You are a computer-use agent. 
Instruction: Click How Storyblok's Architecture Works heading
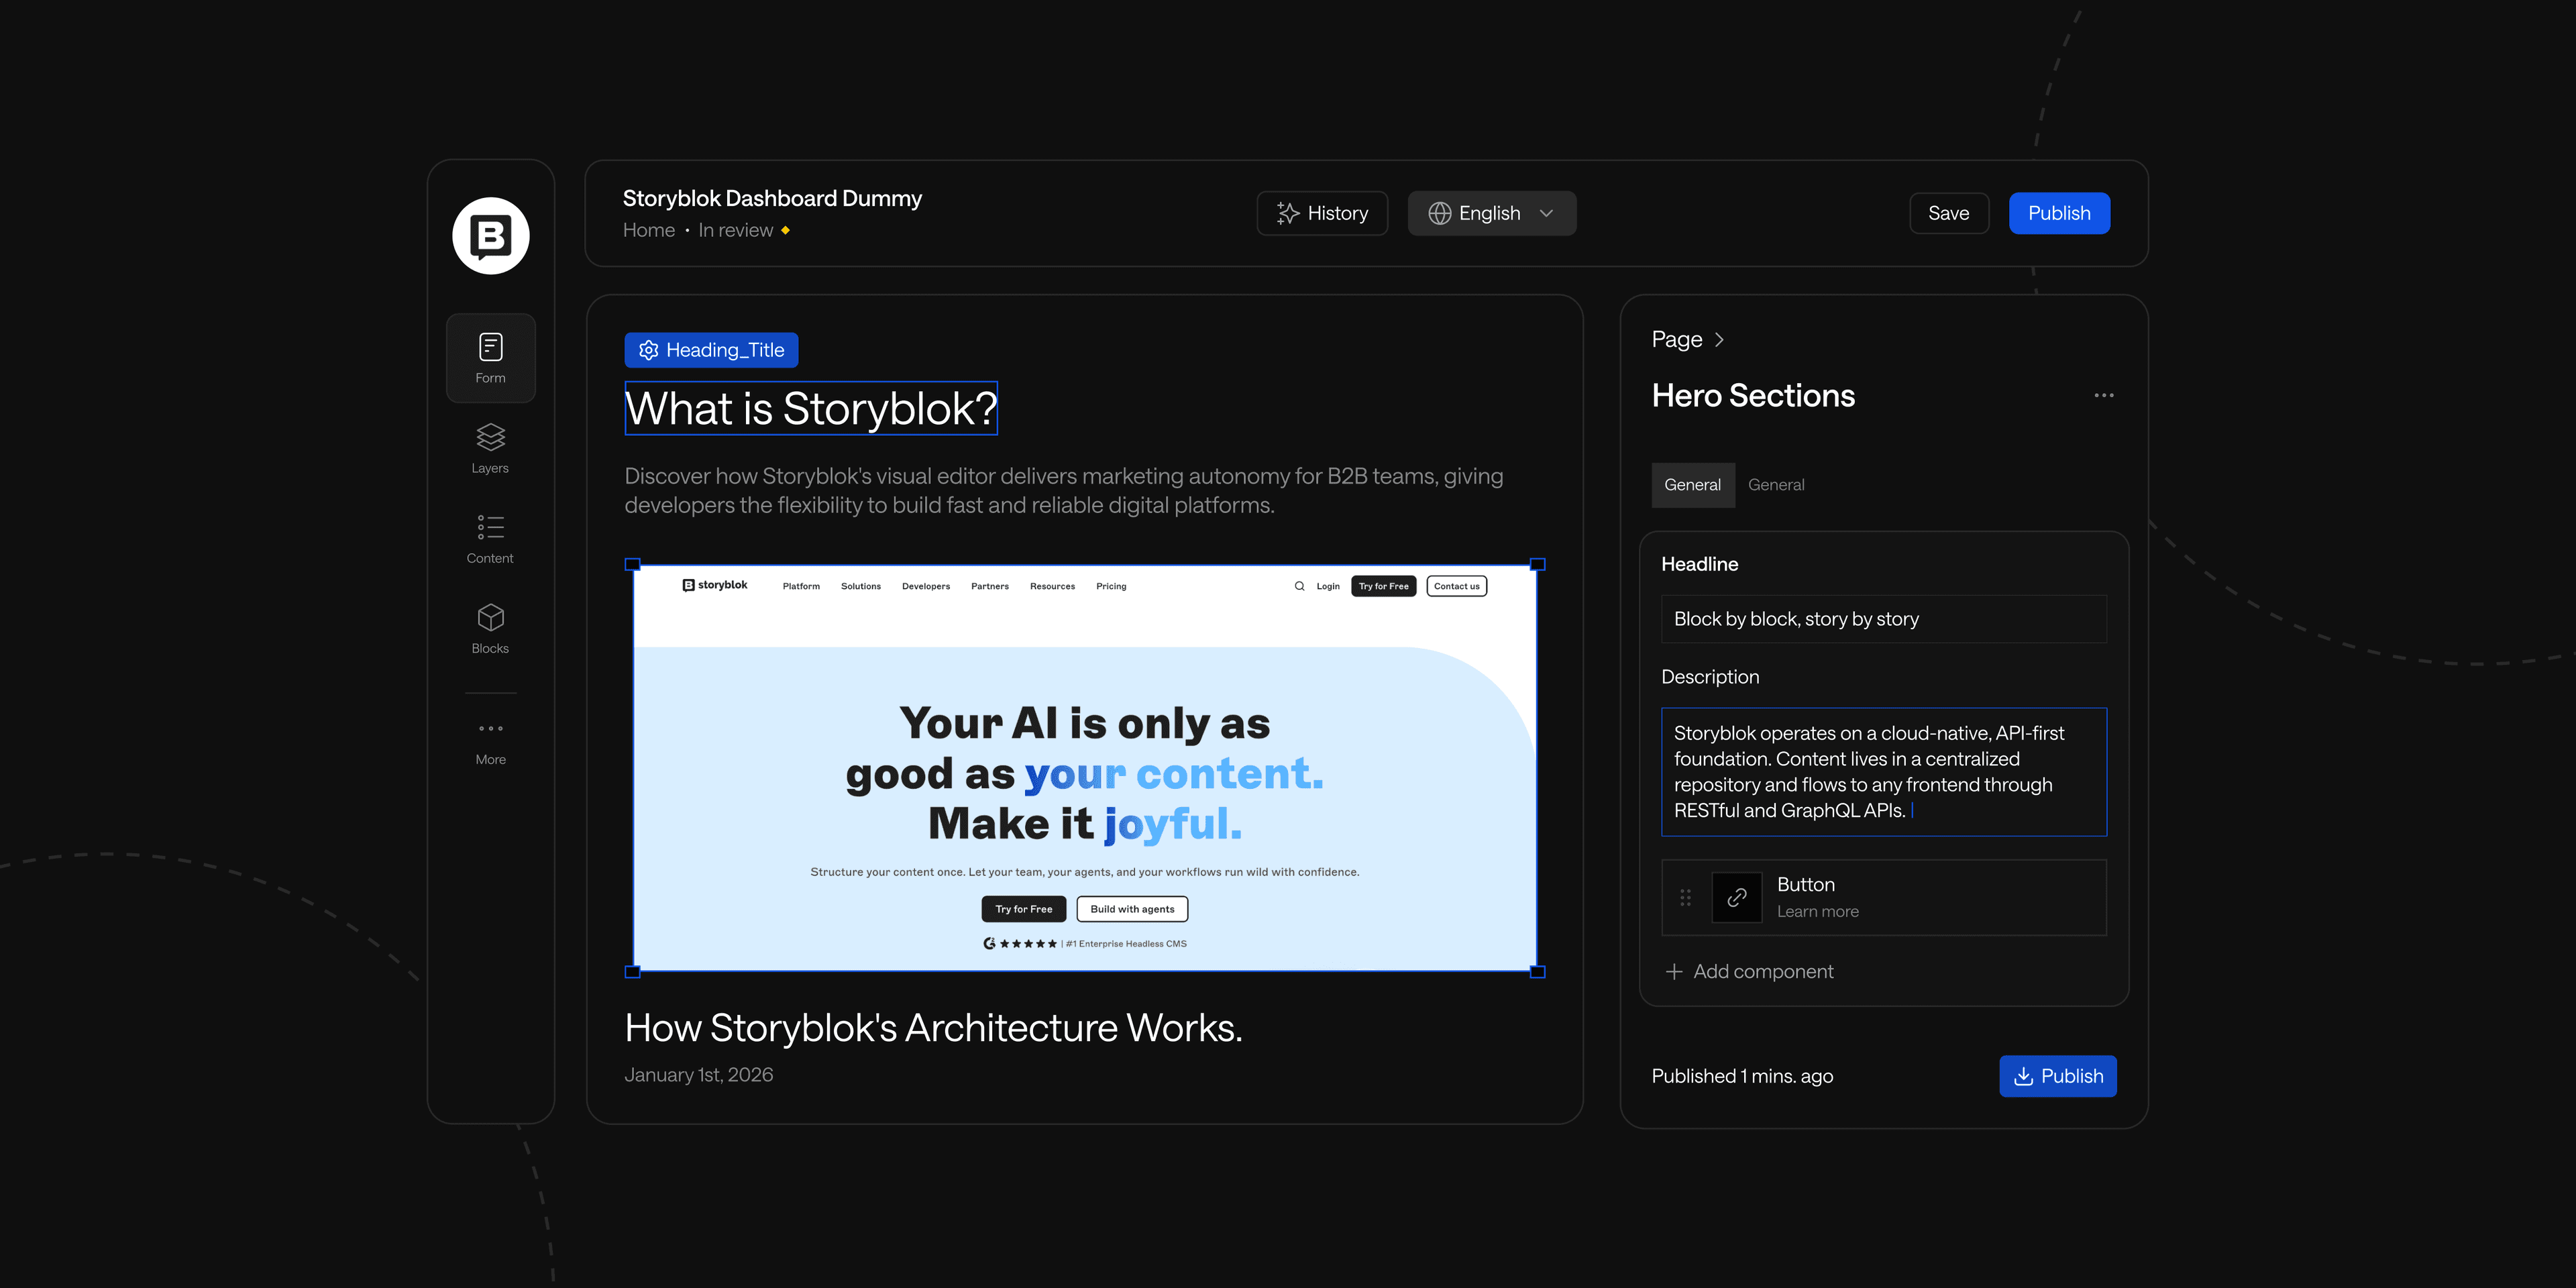[x=934, y=1028]
